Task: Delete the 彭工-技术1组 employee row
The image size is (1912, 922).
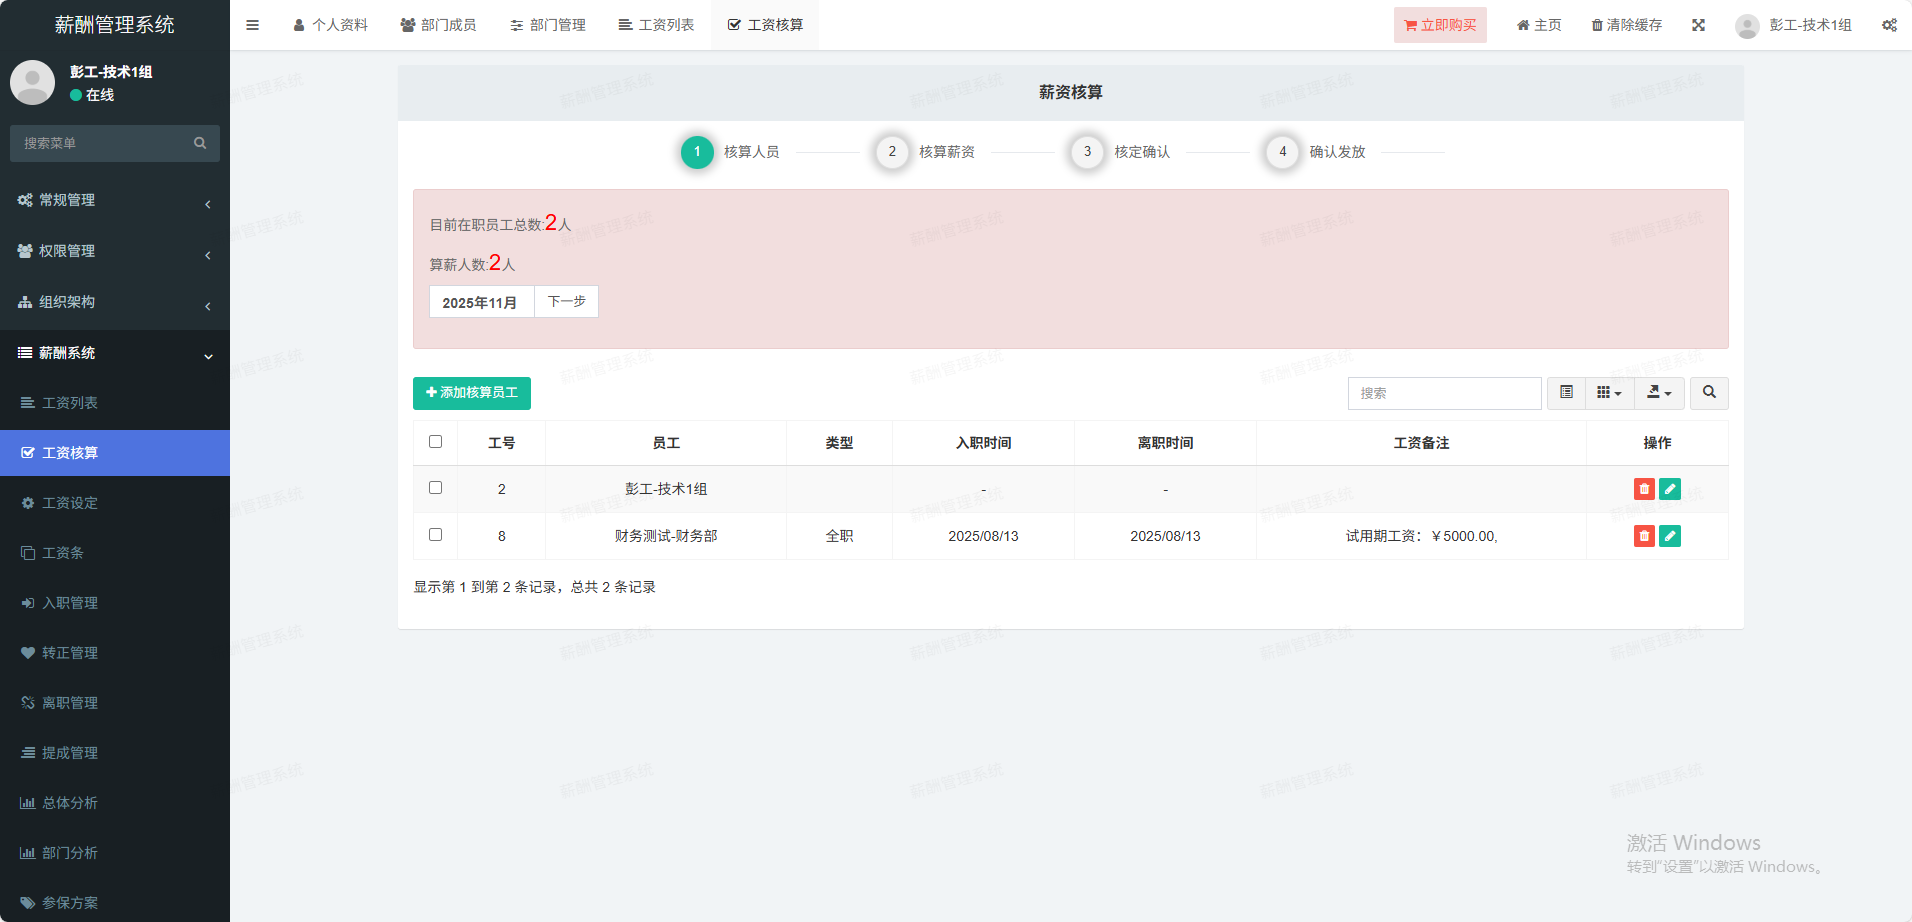Action: pos(1643,489)
